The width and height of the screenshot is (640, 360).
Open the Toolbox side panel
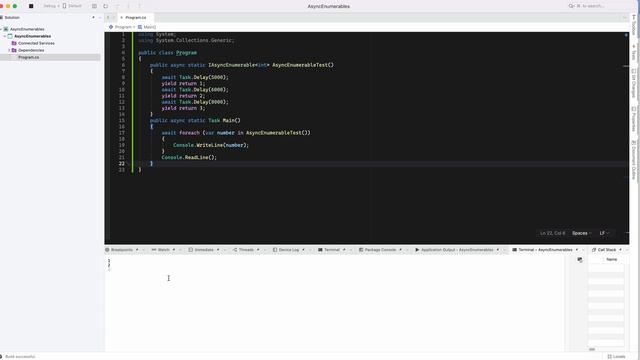tap(634, 25)
